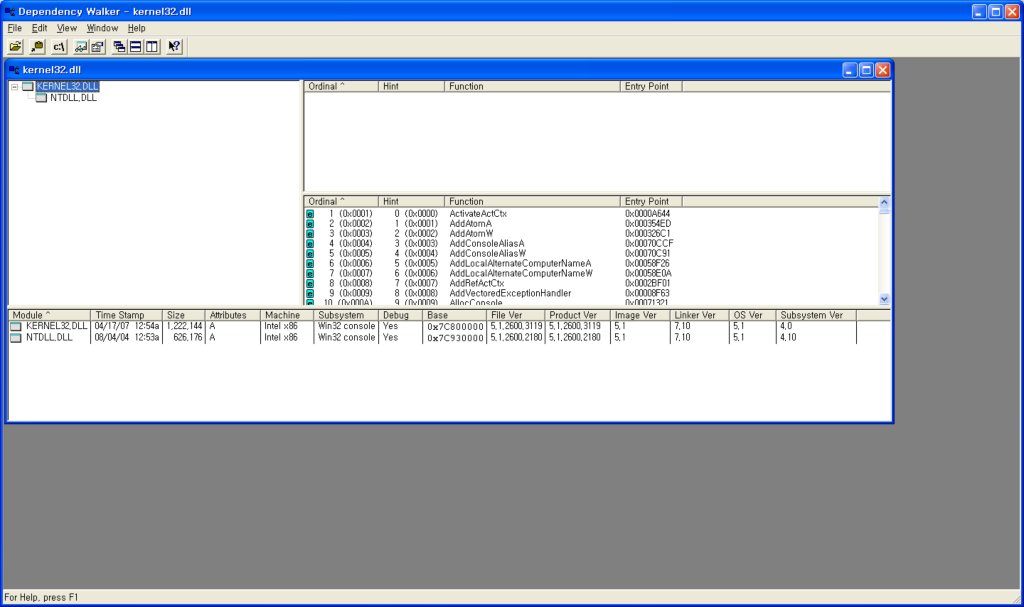Open the Help menu
The image size is (1024, 607).
pyautogui.click(x=136, y=28)
